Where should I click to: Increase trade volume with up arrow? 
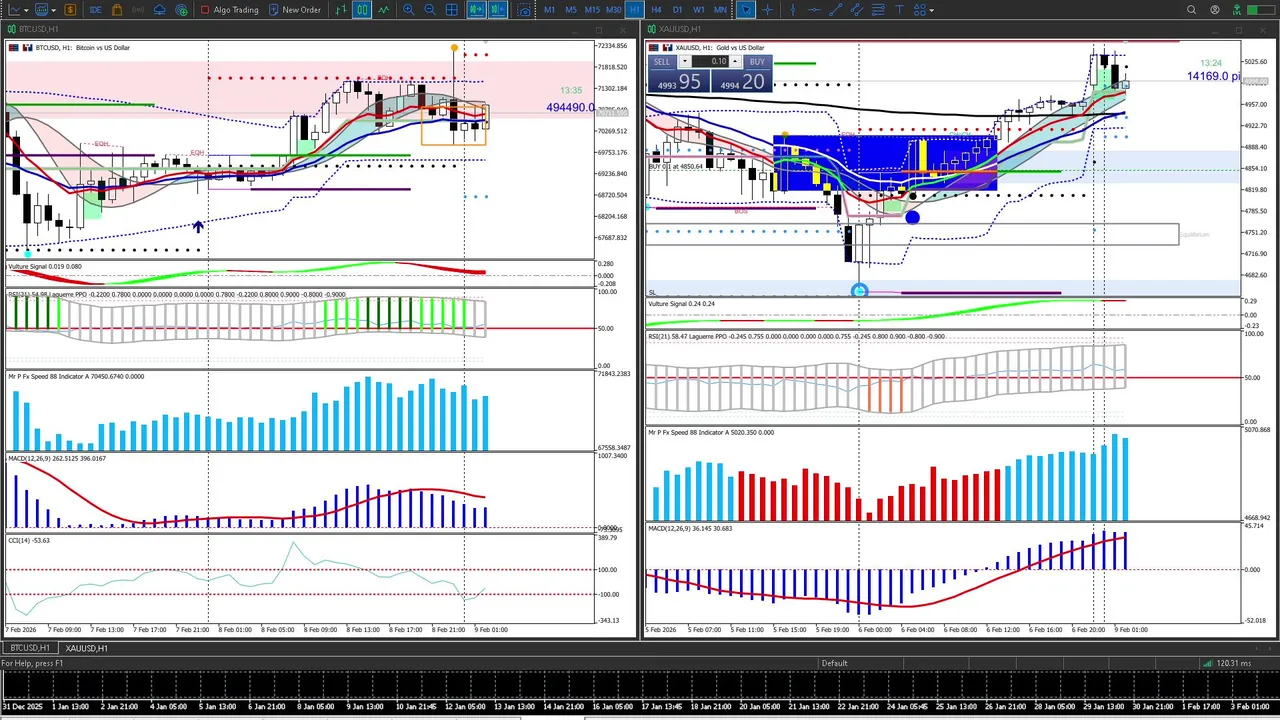(734, 61)
